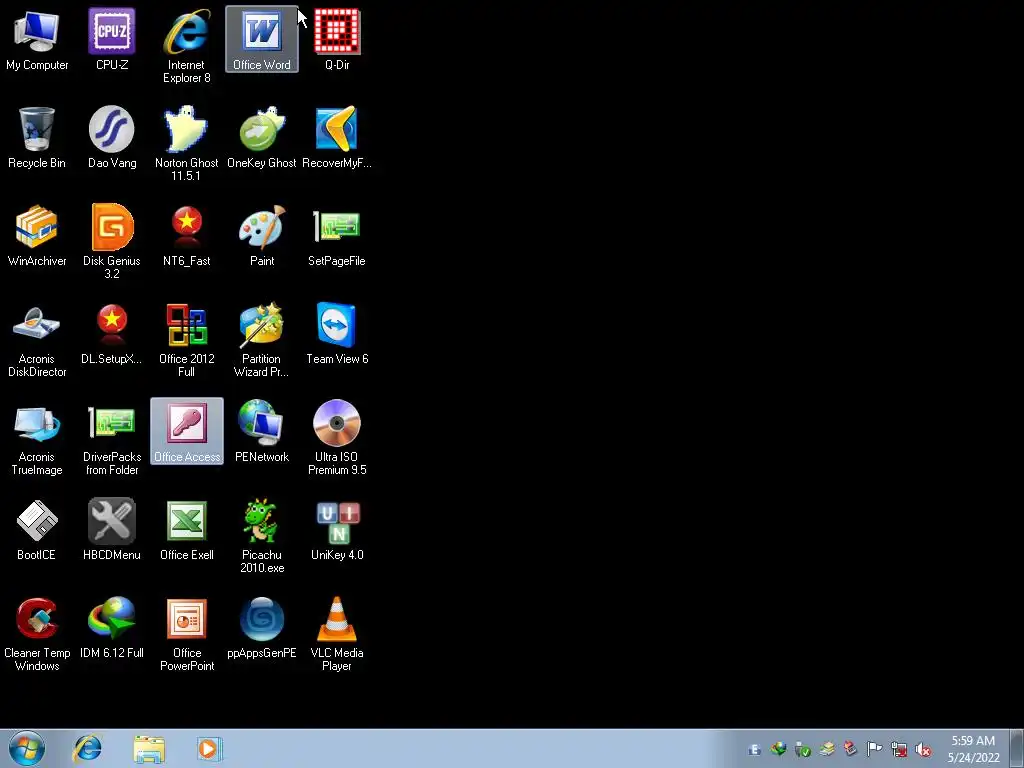Screen dimensions: 1024x768
Task: Select the HBCDMenu tools icon
Action: click(x=112, y=529)
